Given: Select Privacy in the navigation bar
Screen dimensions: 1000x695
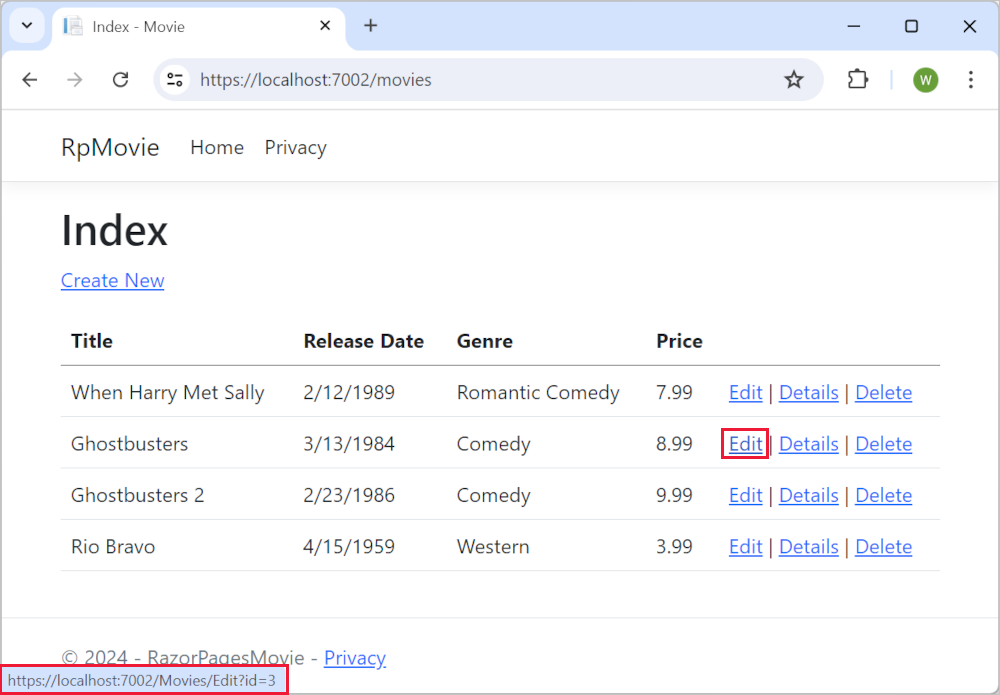Looking at the screenshot, I should pyautogui.click(x=295, y=147).
